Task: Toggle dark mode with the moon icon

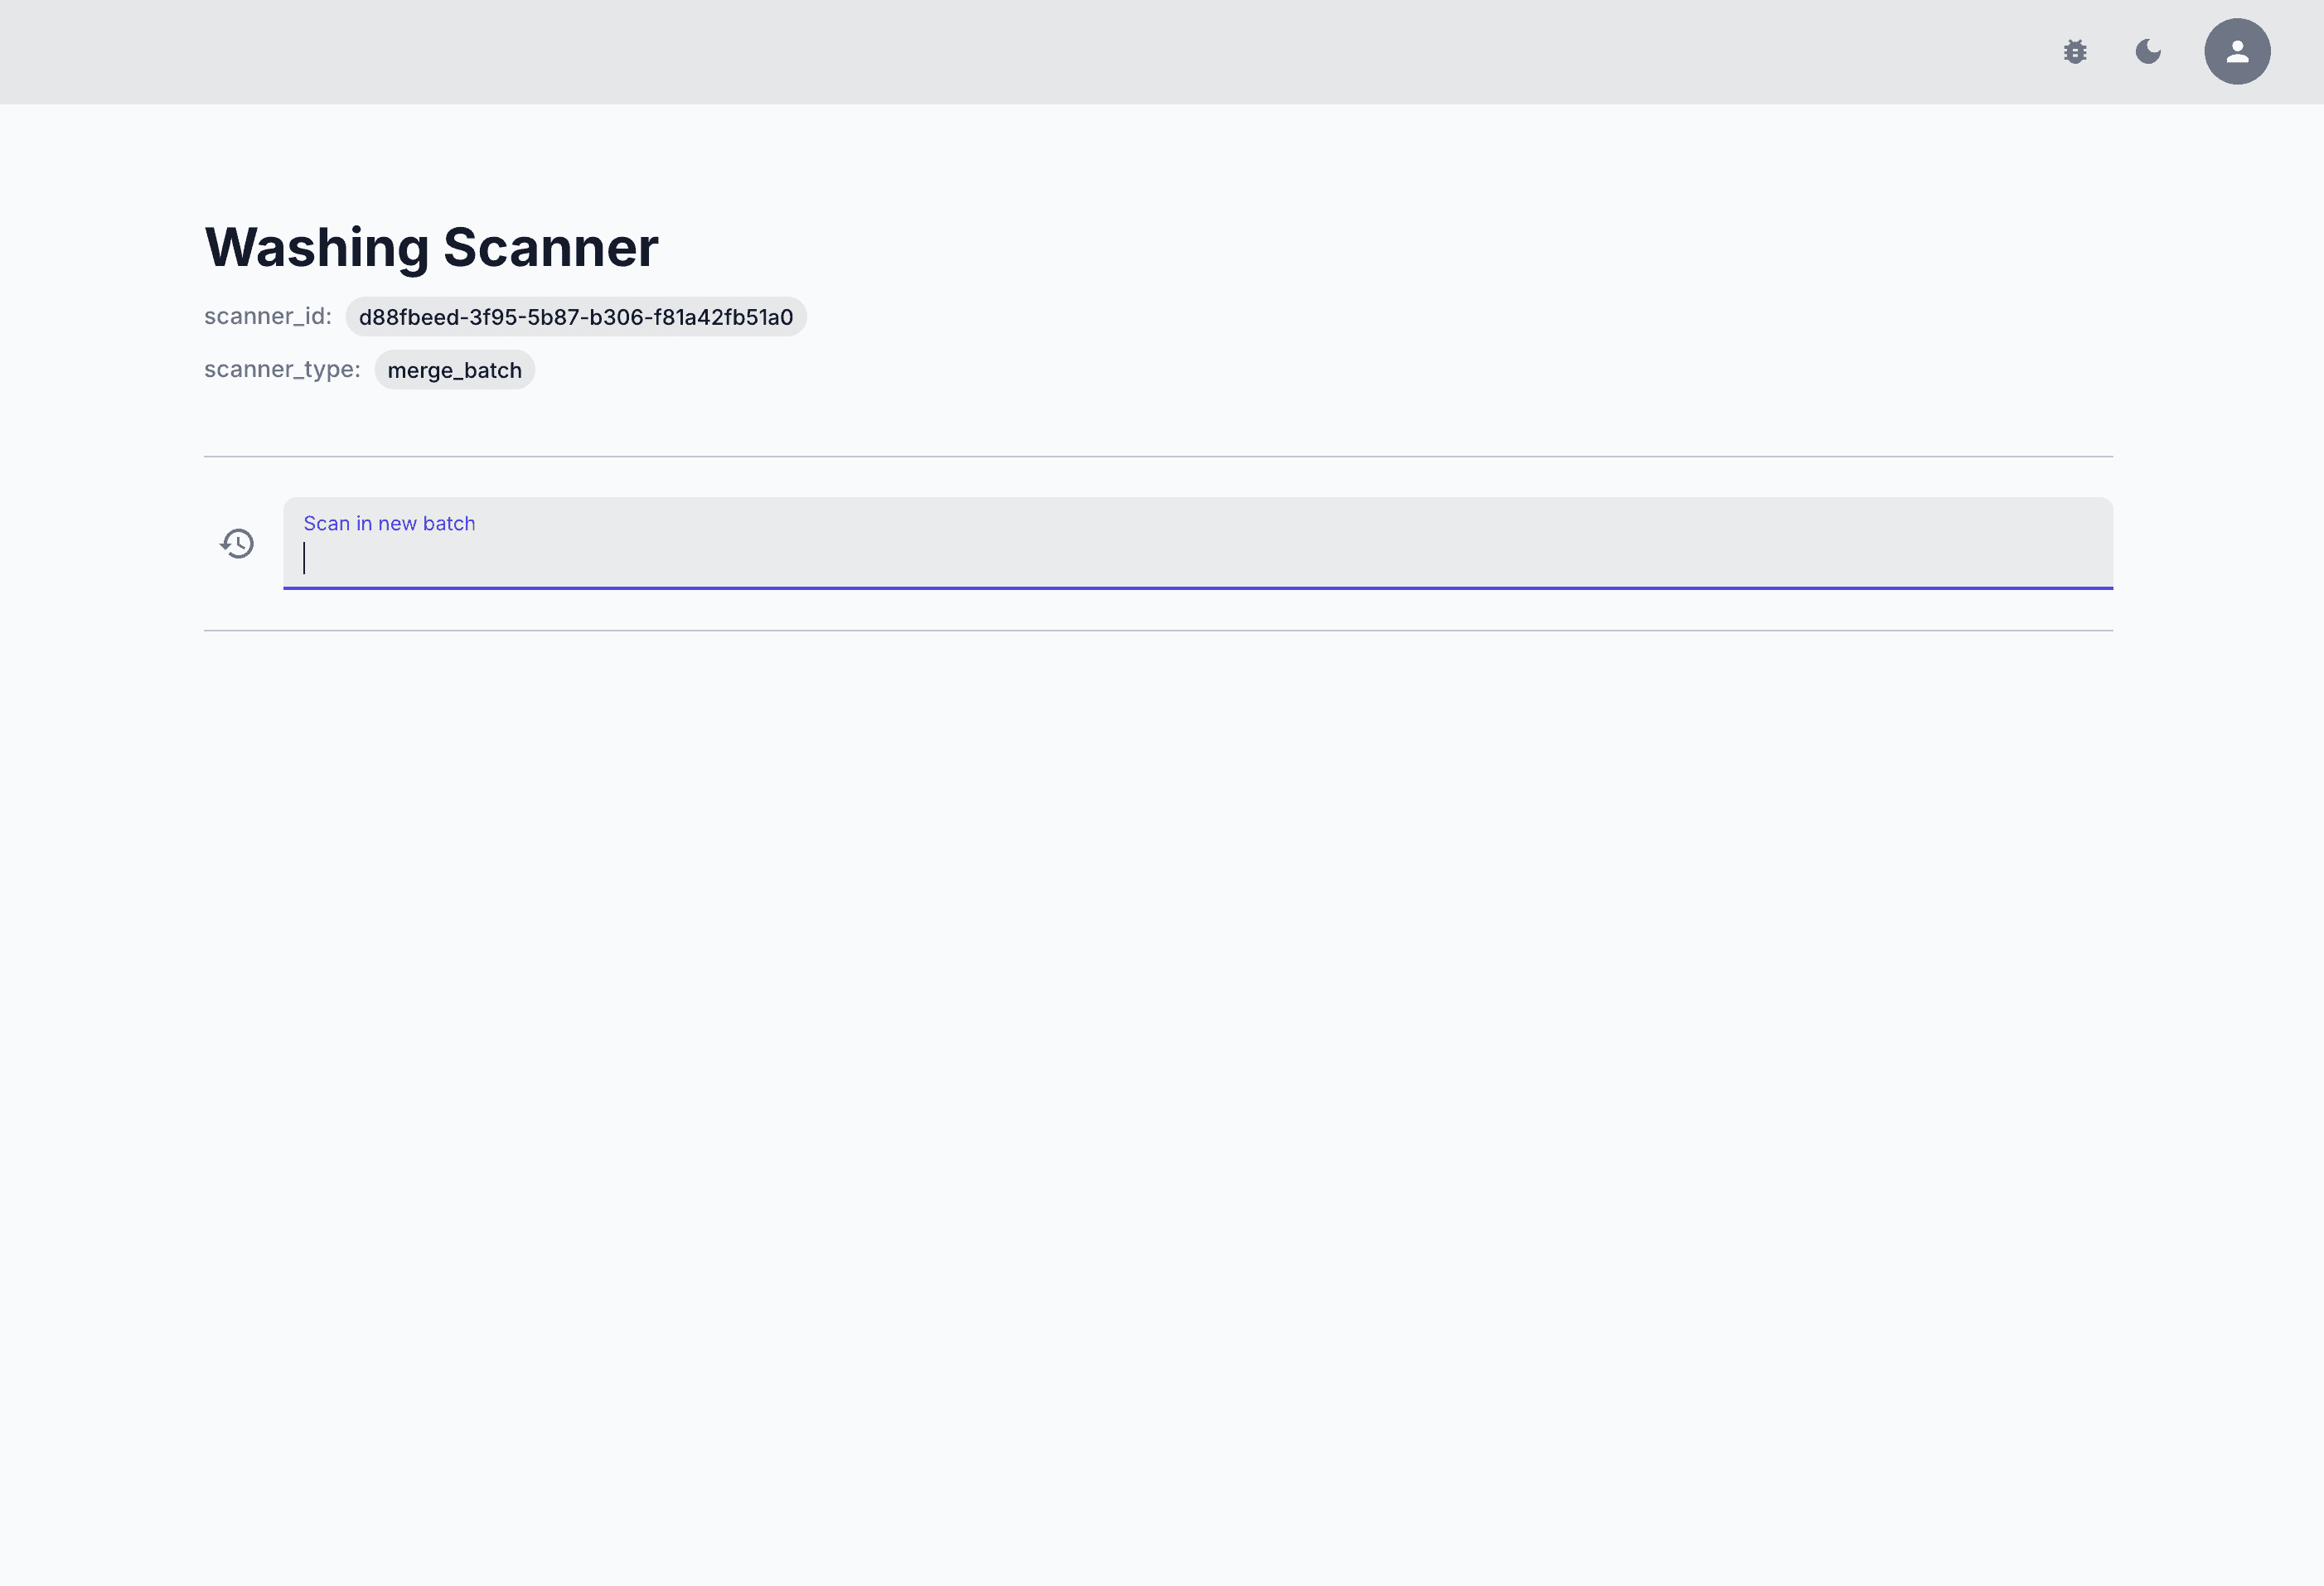Action: tap(2148, 52)
